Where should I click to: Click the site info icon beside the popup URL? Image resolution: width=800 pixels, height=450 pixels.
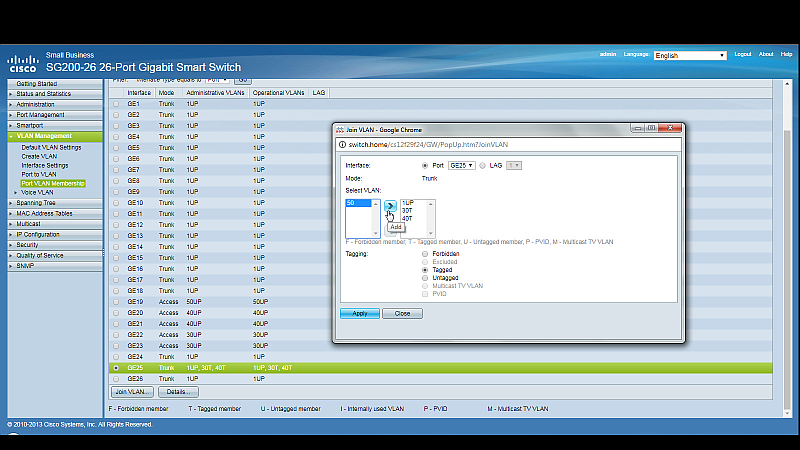click(x=342, y=145)
